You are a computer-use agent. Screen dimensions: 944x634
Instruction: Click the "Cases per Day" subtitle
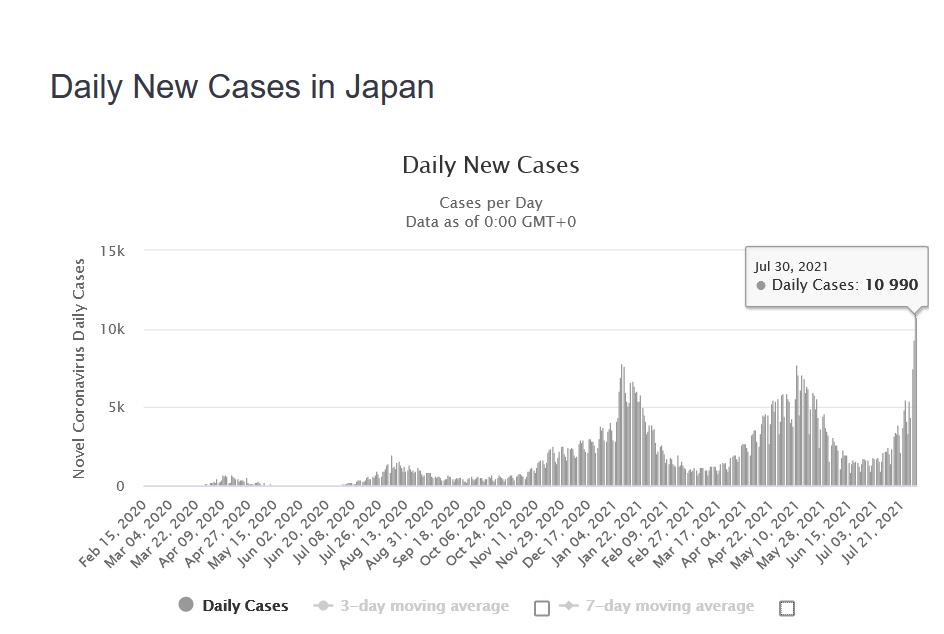coord(490,203)
